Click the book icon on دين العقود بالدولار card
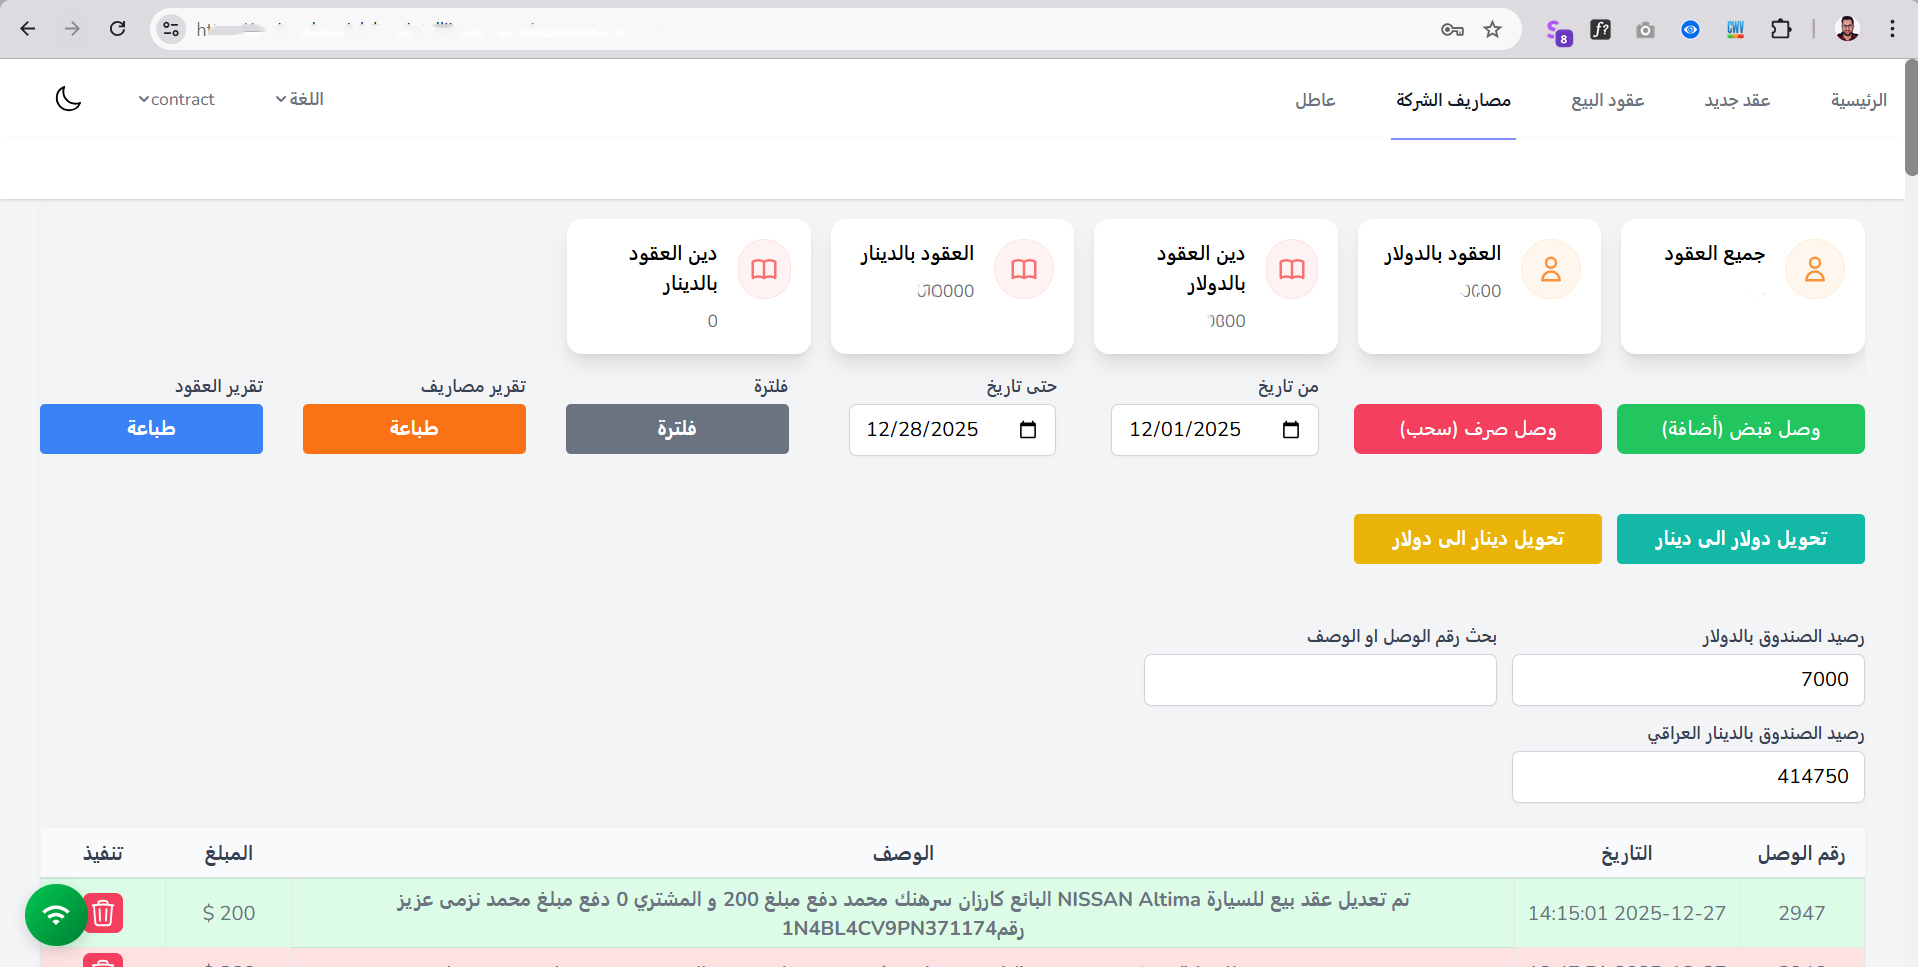The width and height of the screenshot is (1918, 967). tap(1291, 268)
